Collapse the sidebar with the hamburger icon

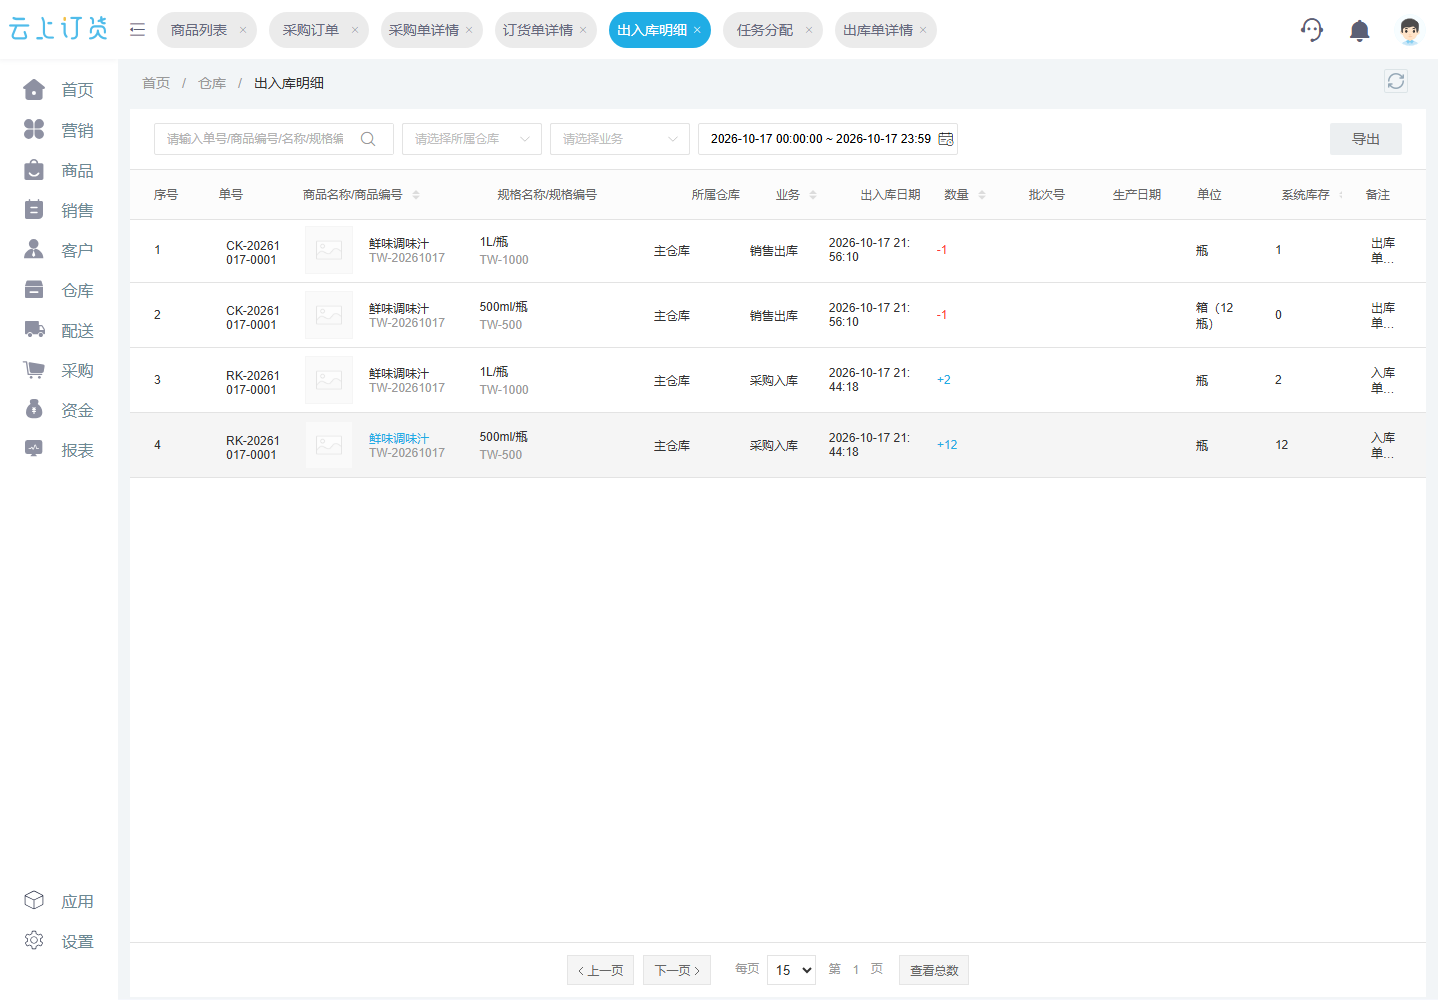(x=137, y=30)
